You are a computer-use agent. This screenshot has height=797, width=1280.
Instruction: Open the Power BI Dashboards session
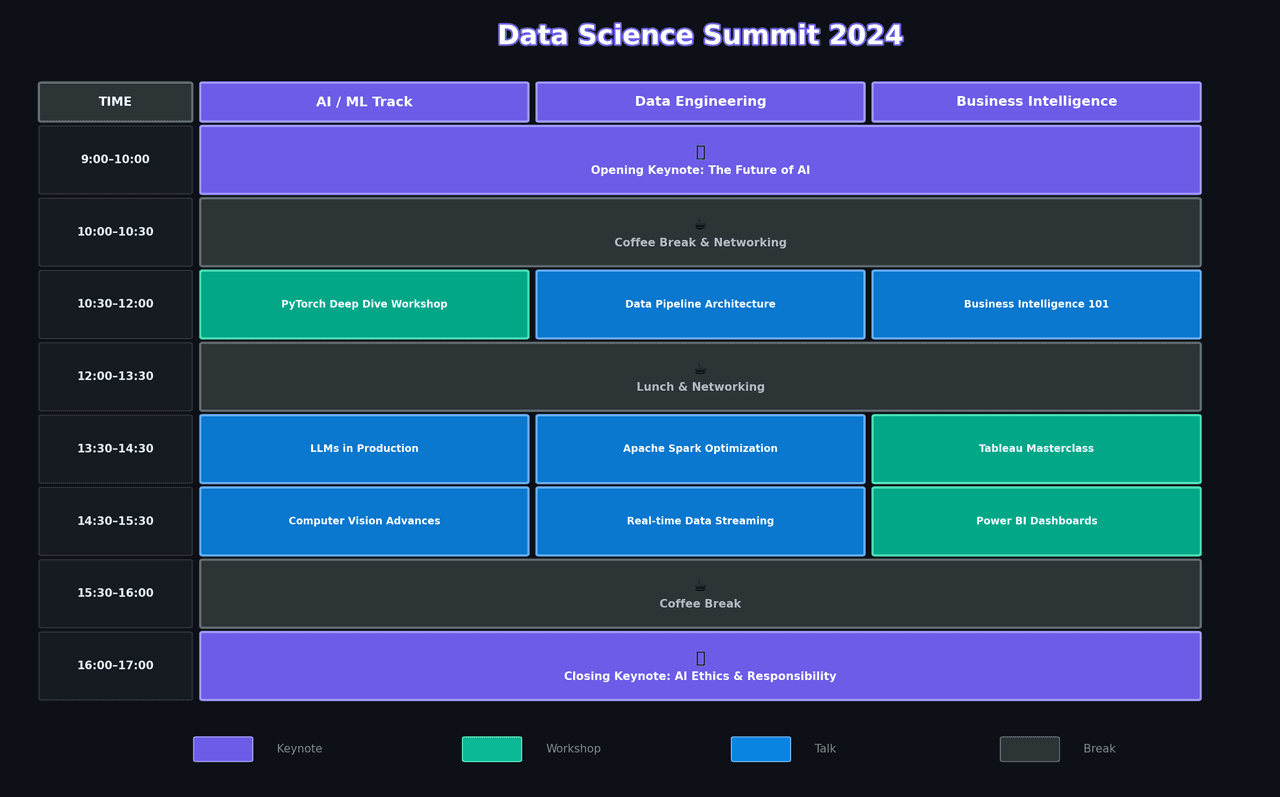(1036, 520)
